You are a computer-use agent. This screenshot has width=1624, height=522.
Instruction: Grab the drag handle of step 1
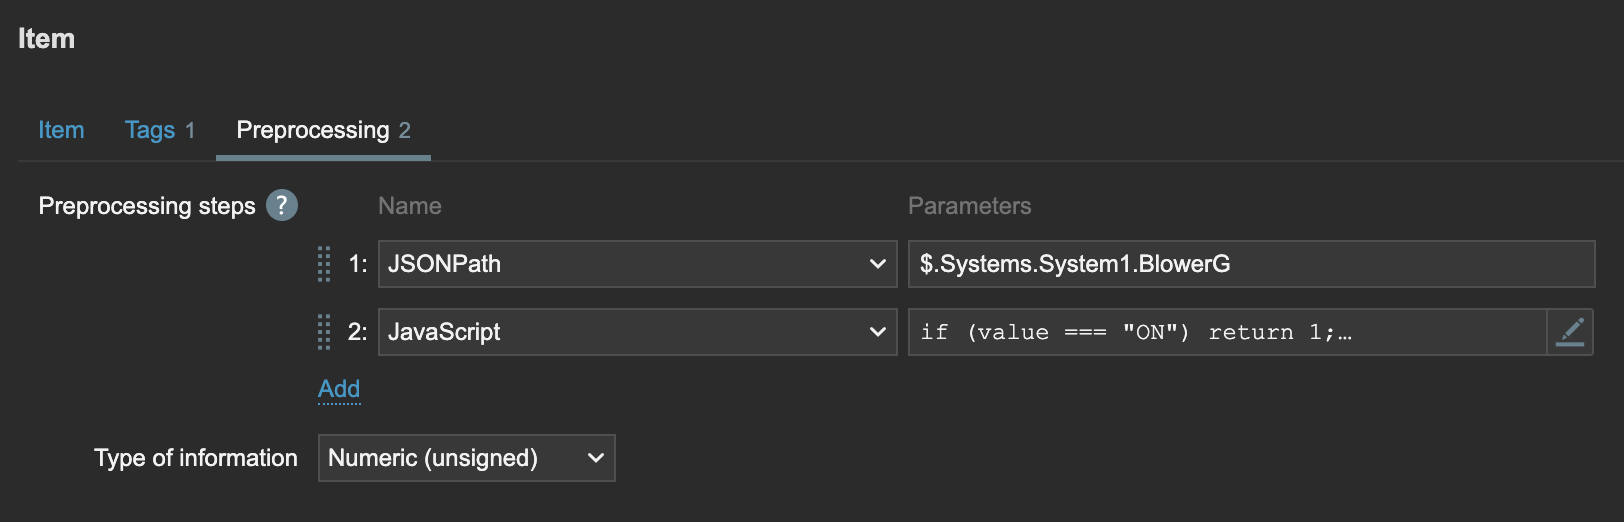pyautogui.click(x=324, y=264)
